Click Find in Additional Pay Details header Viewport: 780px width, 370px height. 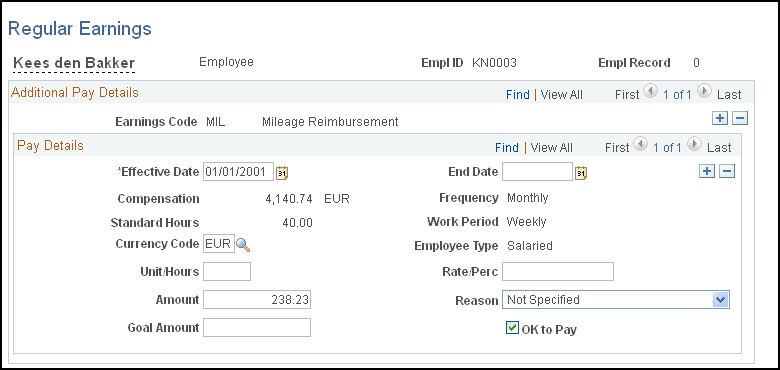coord(518,94)
